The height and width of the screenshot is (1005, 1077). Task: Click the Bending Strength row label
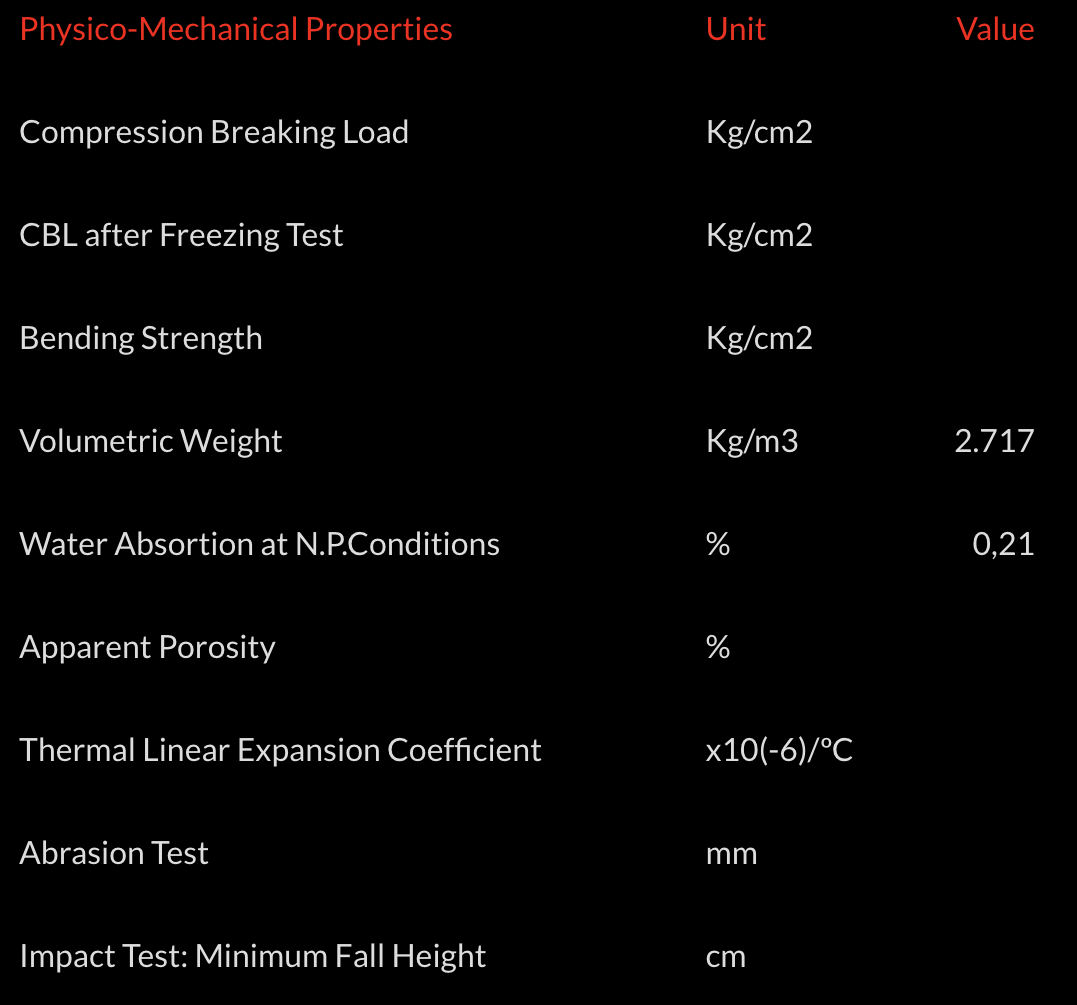pos(141,338)
